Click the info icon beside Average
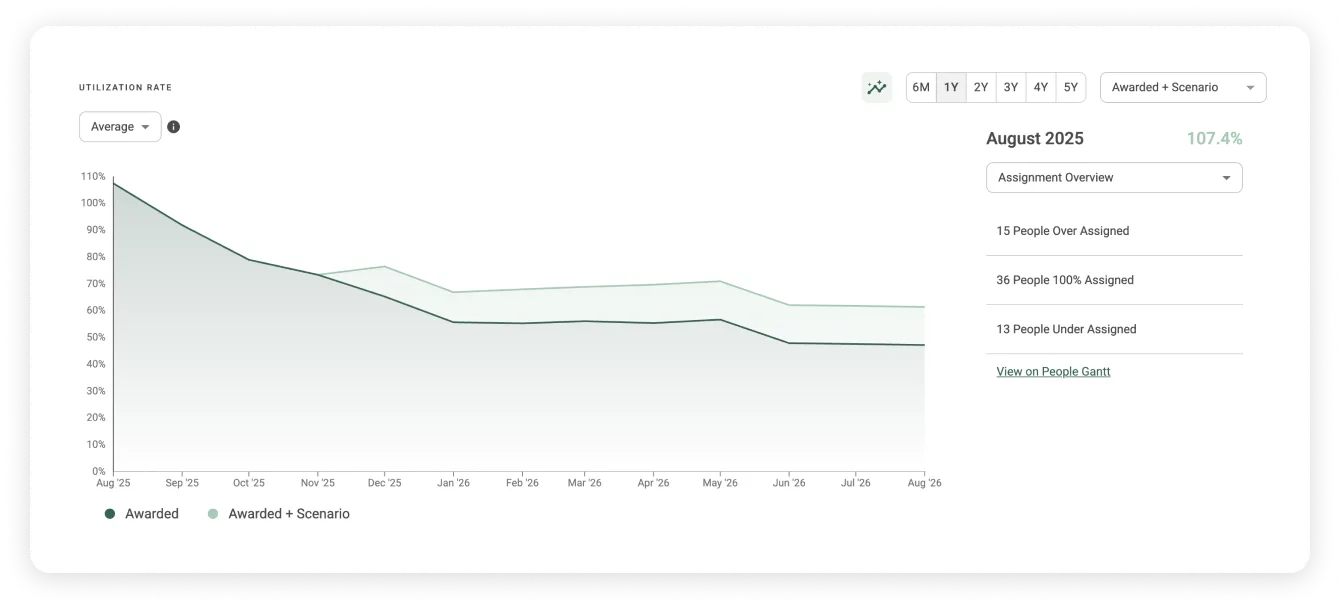Viewport: 1340px width, 607px height. [x=174, y=127]
